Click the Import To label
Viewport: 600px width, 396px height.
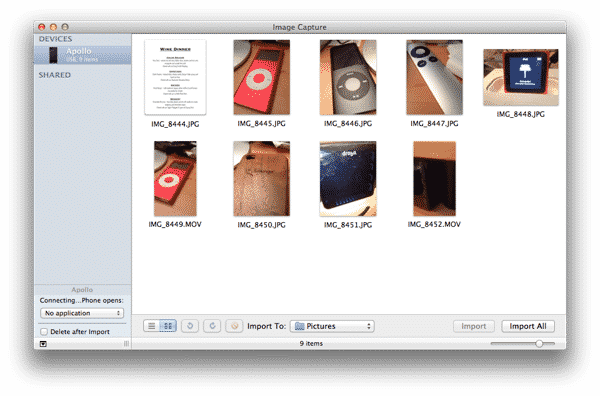coord(267,326)
